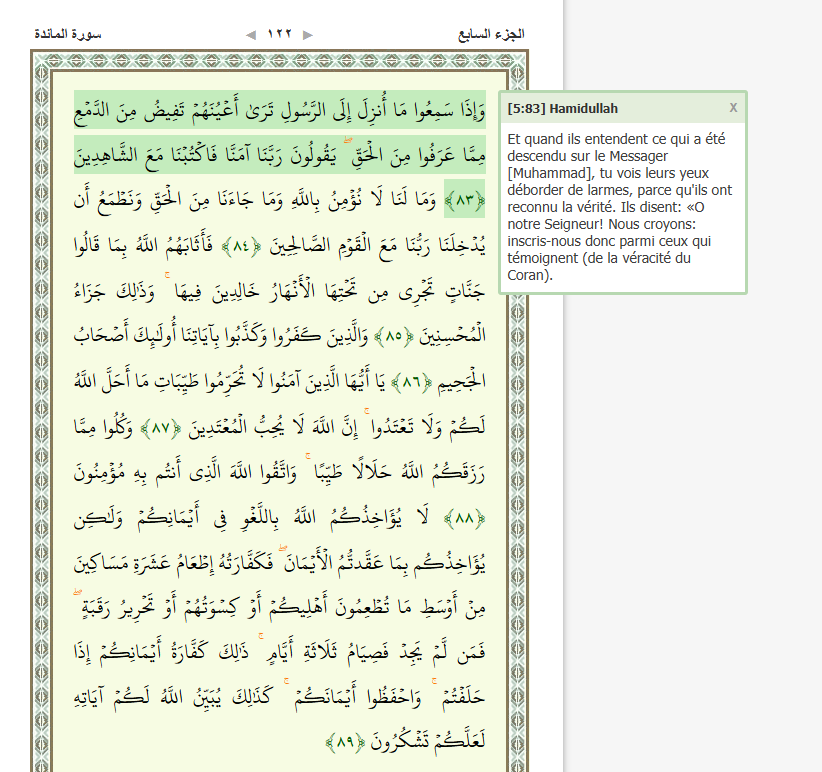This screenshot has width=822, height=772.
Task: Select second highlighted line ending with الشاهدين
Action: click(279, 154)
